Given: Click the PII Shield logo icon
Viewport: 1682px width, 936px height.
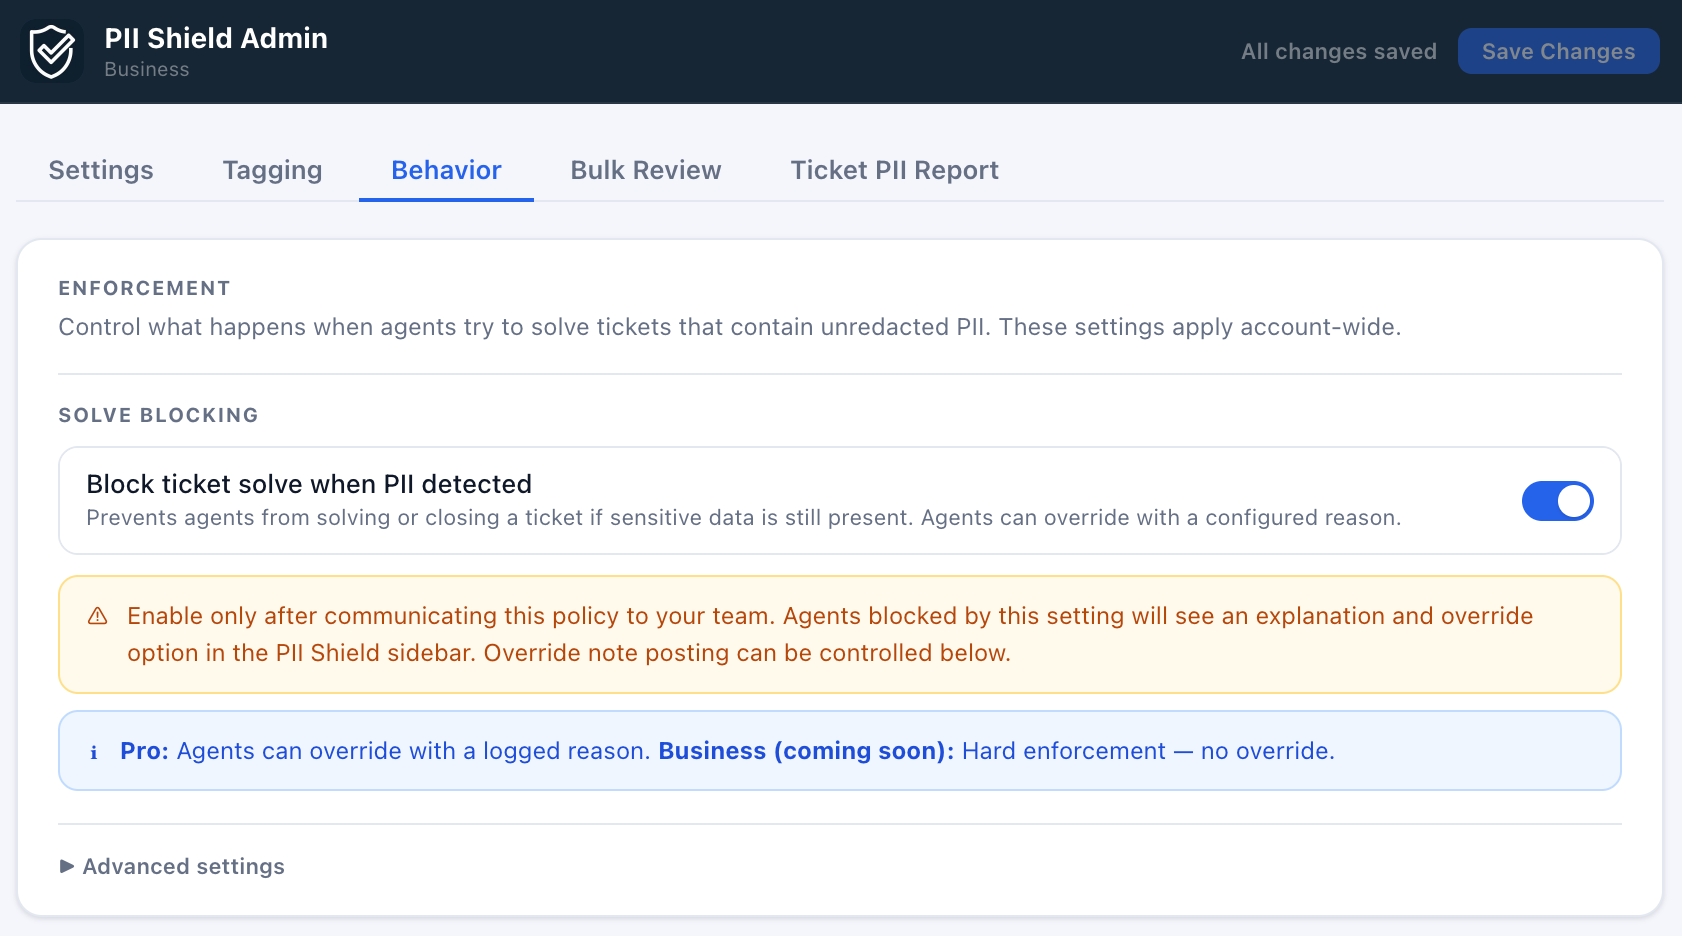Looking at the screenshot, I should (52, 51).
